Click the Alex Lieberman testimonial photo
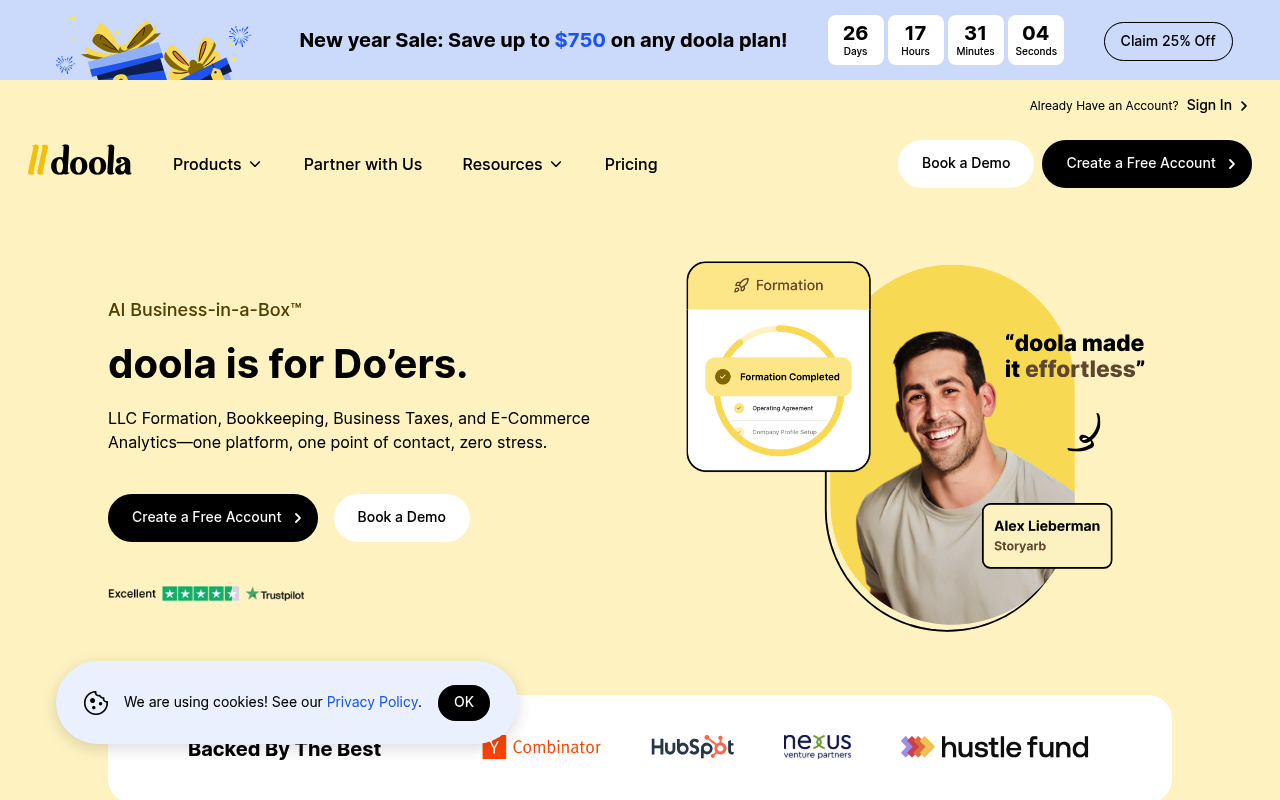 pos(950,470)
